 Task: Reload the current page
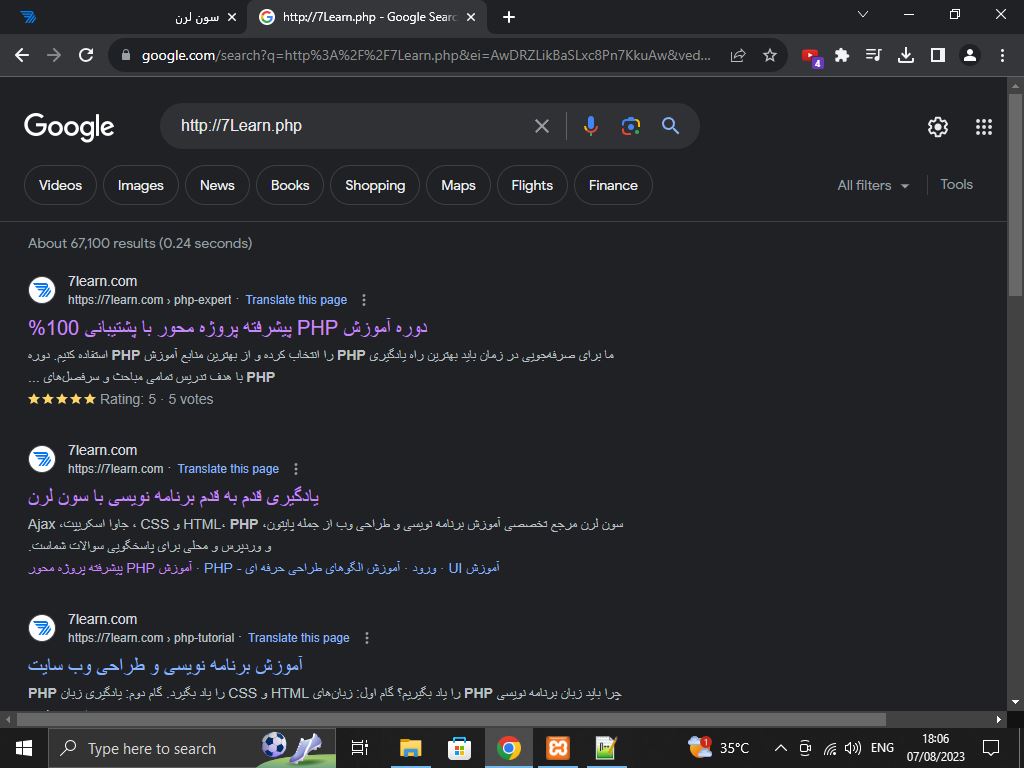[86, 56]
